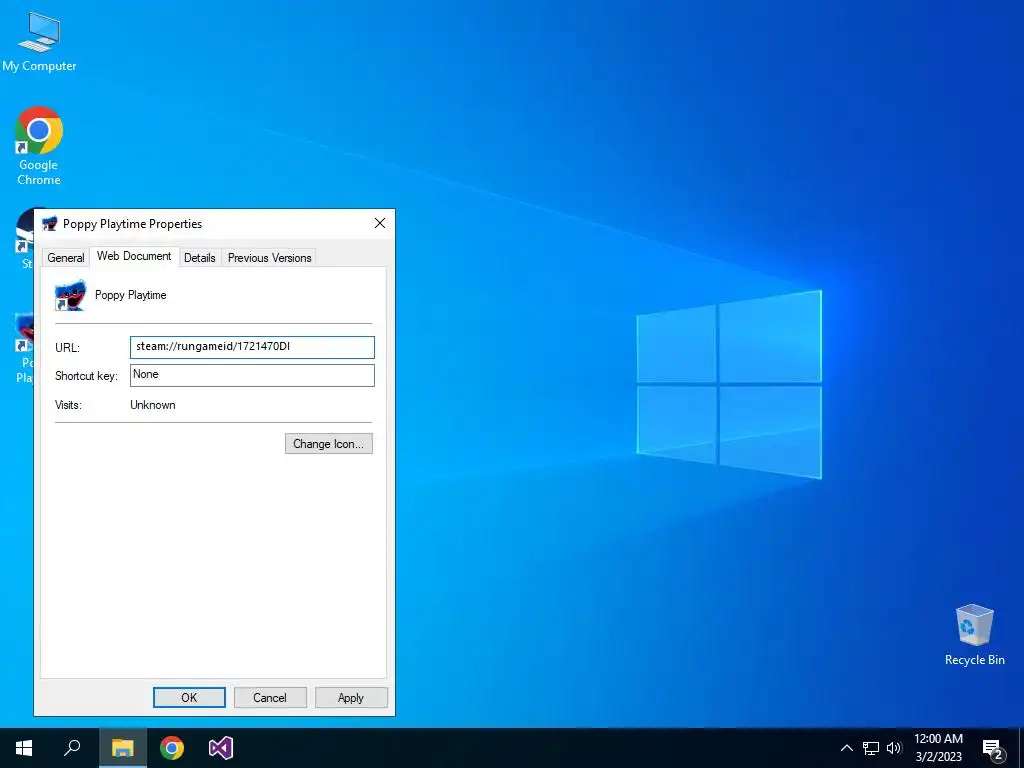Image resolution: width=1024 pixels, height=768 pixels.
Task: Click the Change Icon... button
Action: click(328, 443)
